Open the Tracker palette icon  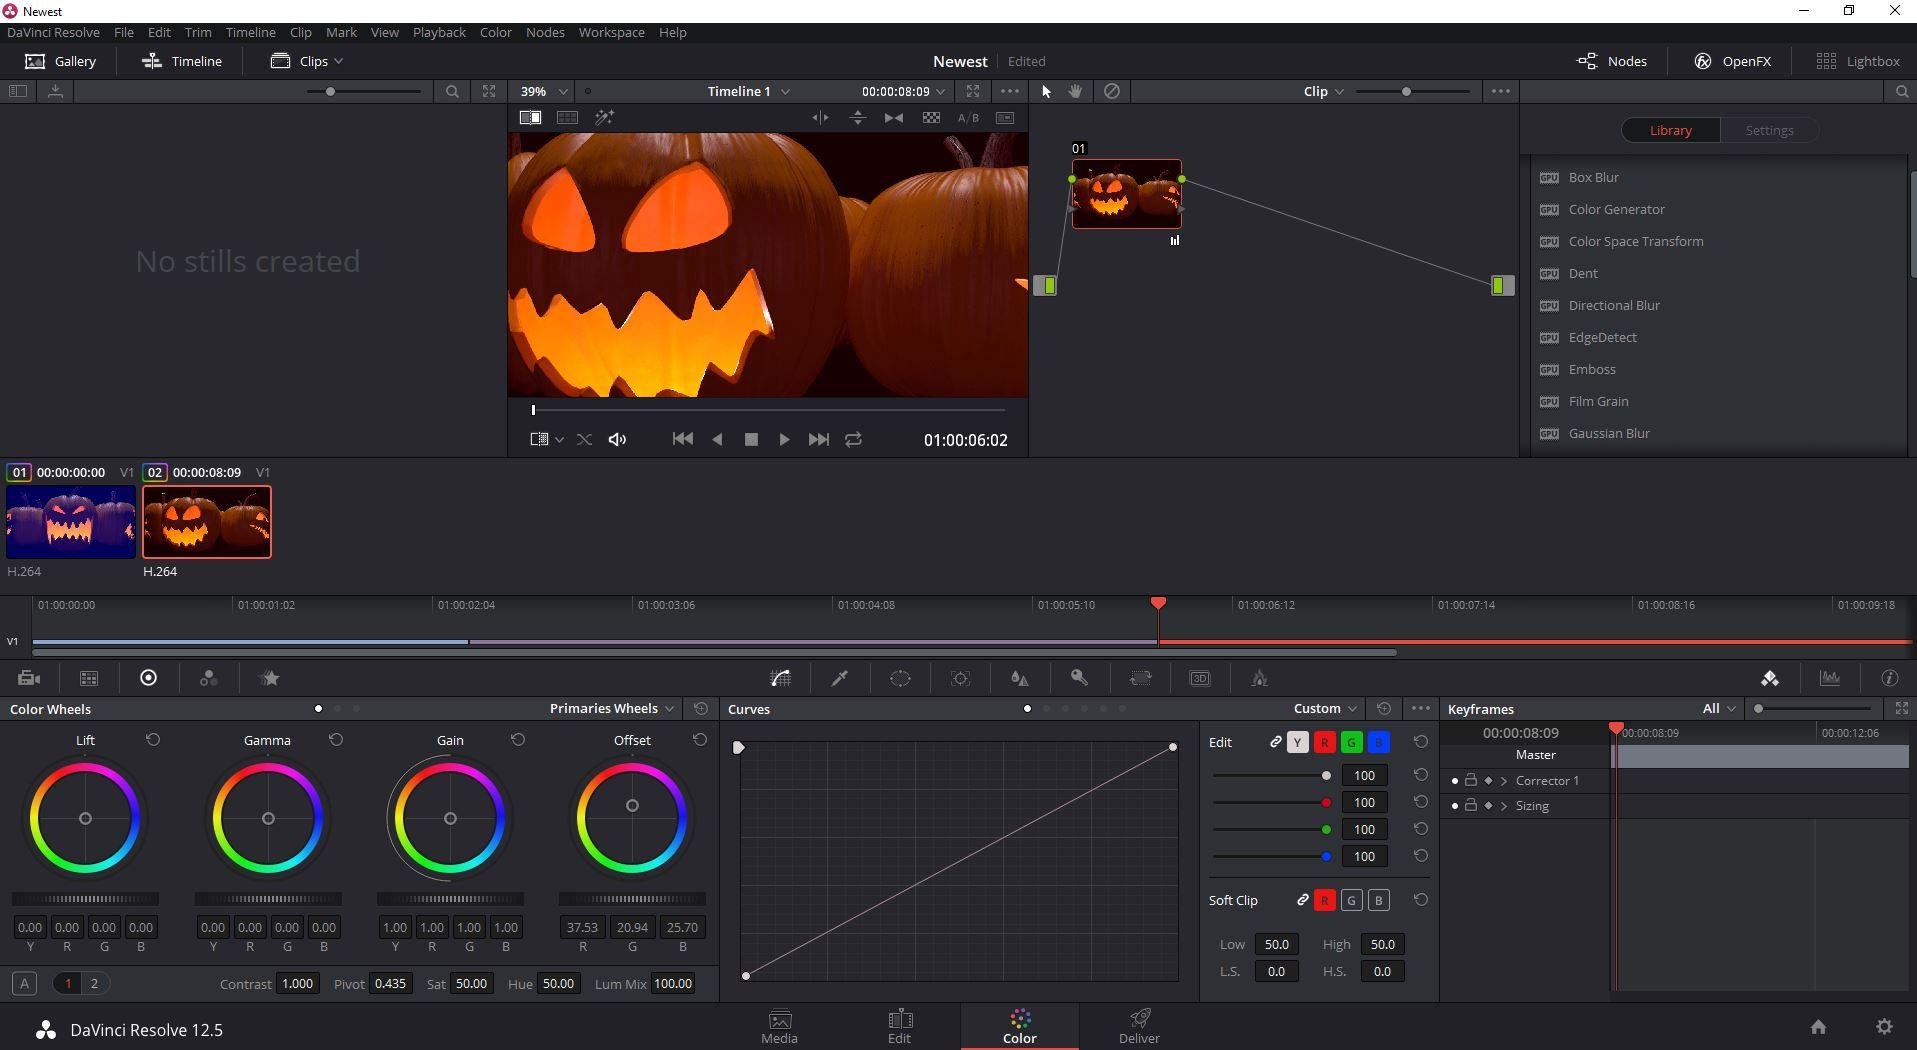[x=960, y=678]
